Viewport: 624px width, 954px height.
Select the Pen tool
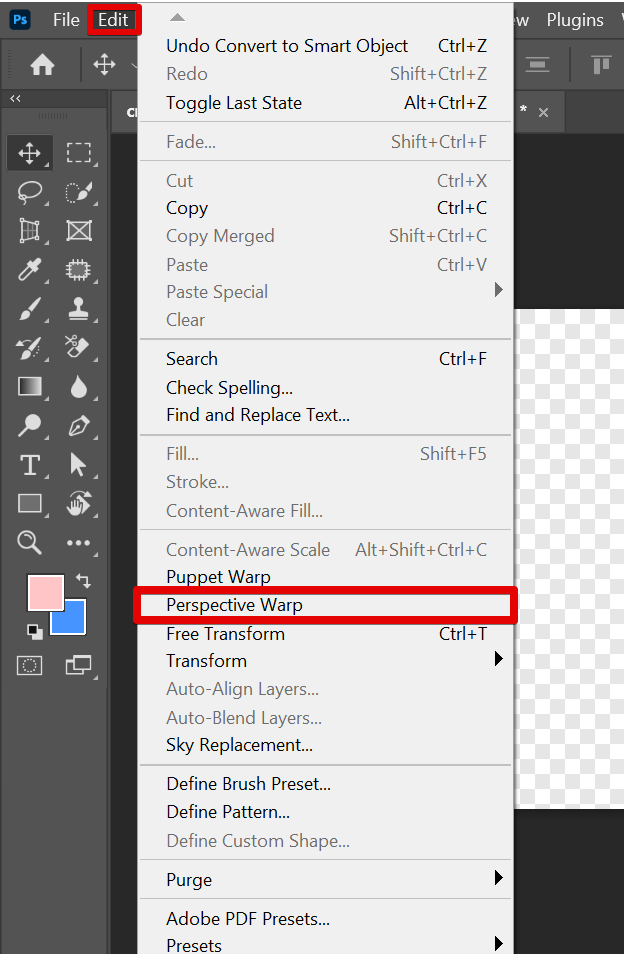click(x=79, y=427)
